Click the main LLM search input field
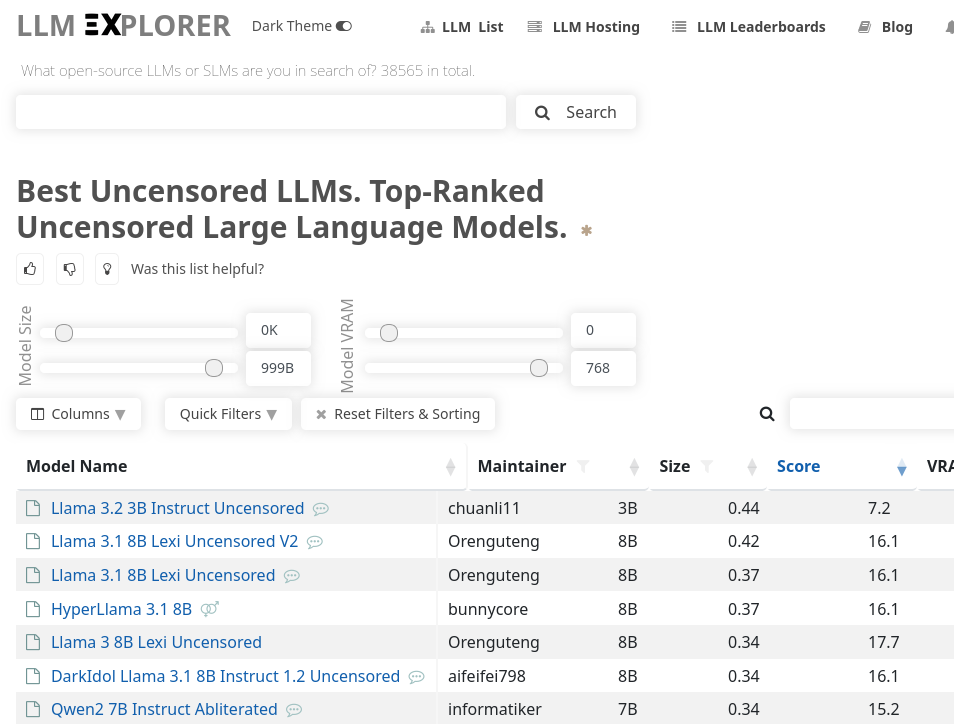Viewport: 954px width, 724px height. pyautogui.click(x=261, y=112)
